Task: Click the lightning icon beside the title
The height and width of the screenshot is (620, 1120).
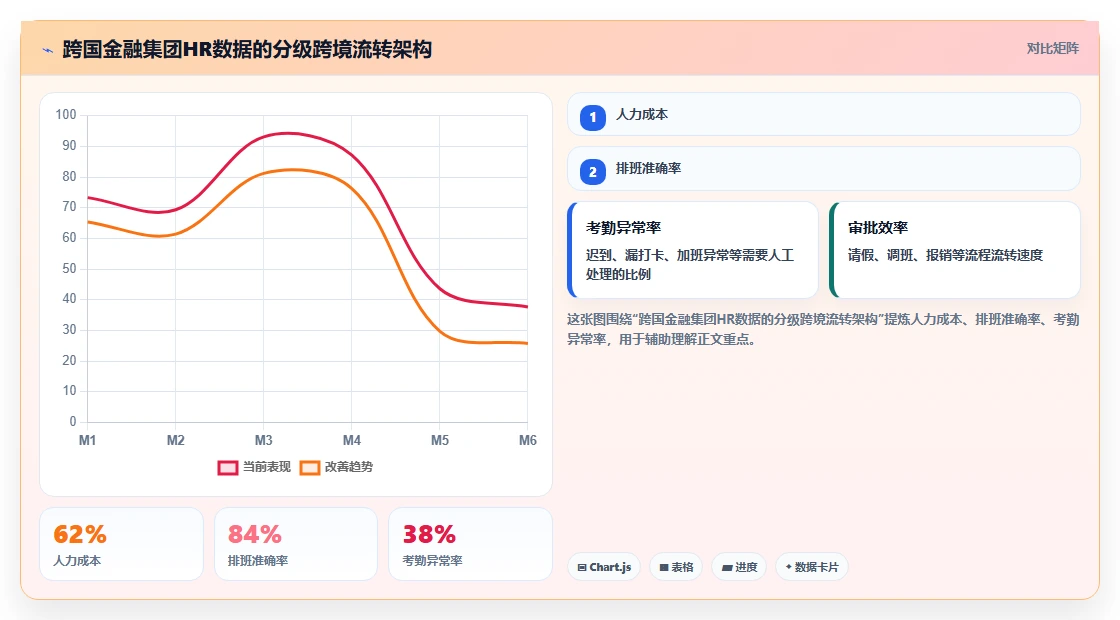Action: pos(48,50)
